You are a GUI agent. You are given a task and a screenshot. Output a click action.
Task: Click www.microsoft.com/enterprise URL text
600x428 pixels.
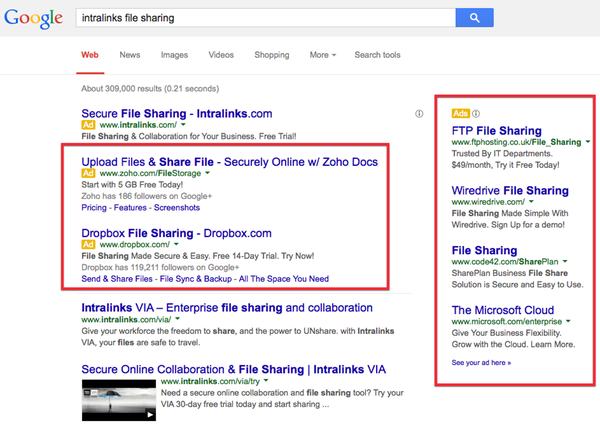(x=507, y=321)
